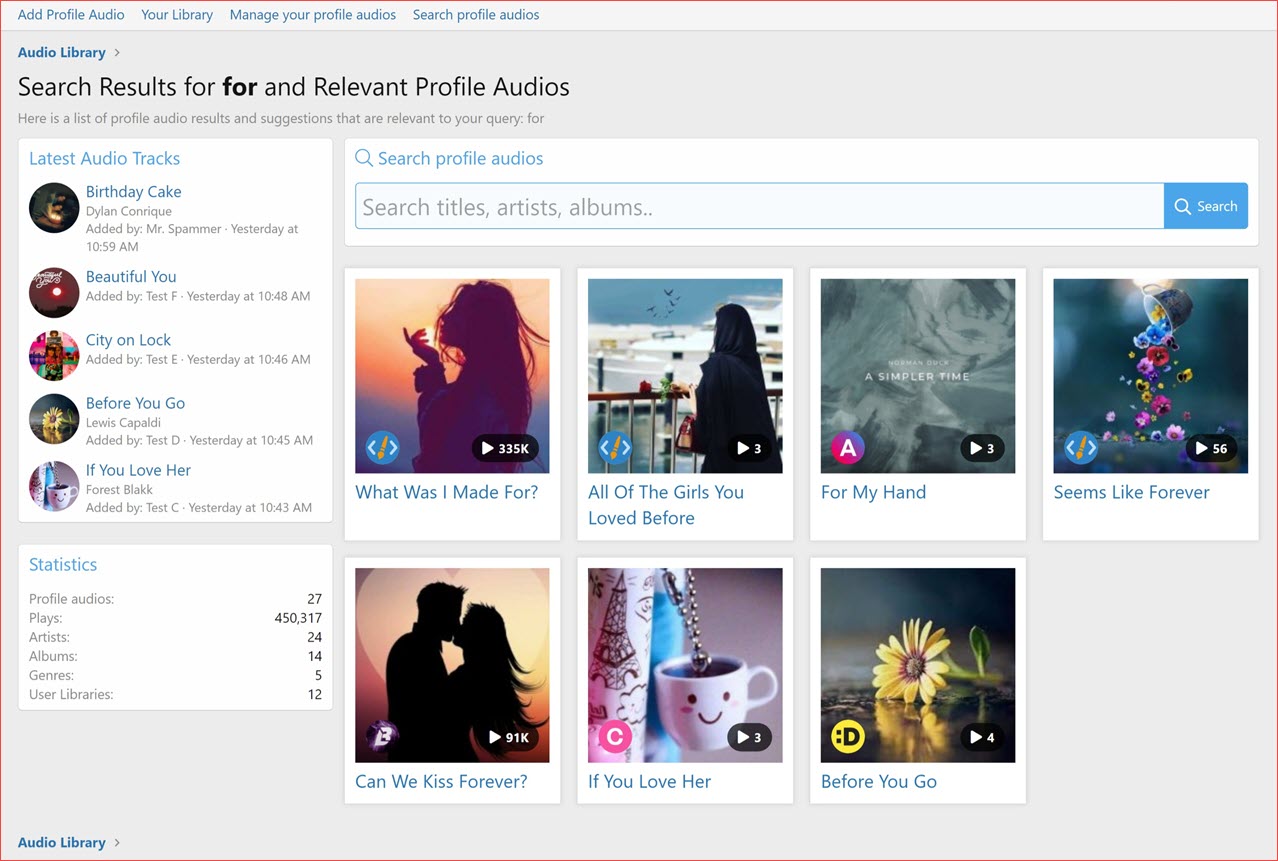Click the yellow "D" badge on "Before You Go" card
This screenshot has height=861, width=1278.
click(x=846, y=737)
